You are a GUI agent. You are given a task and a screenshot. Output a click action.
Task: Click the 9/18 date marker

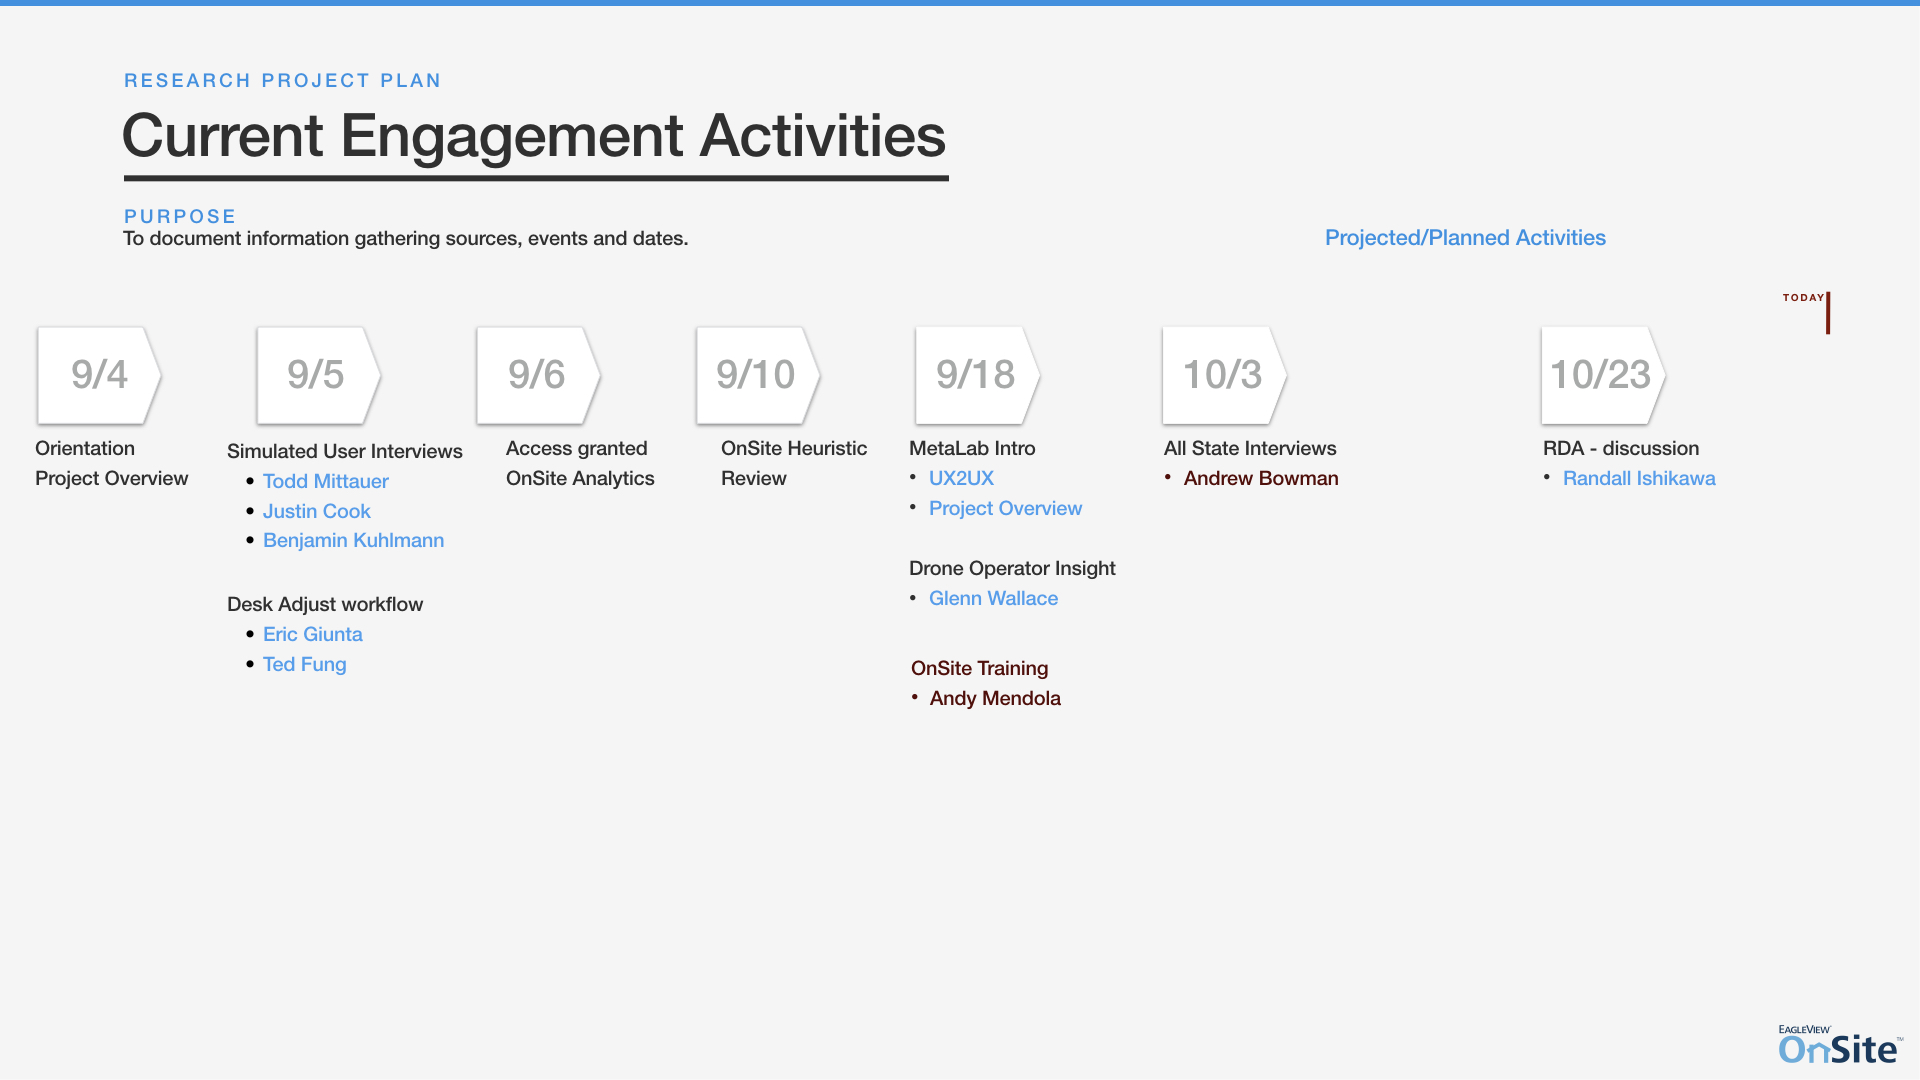[x=977, y=375]
